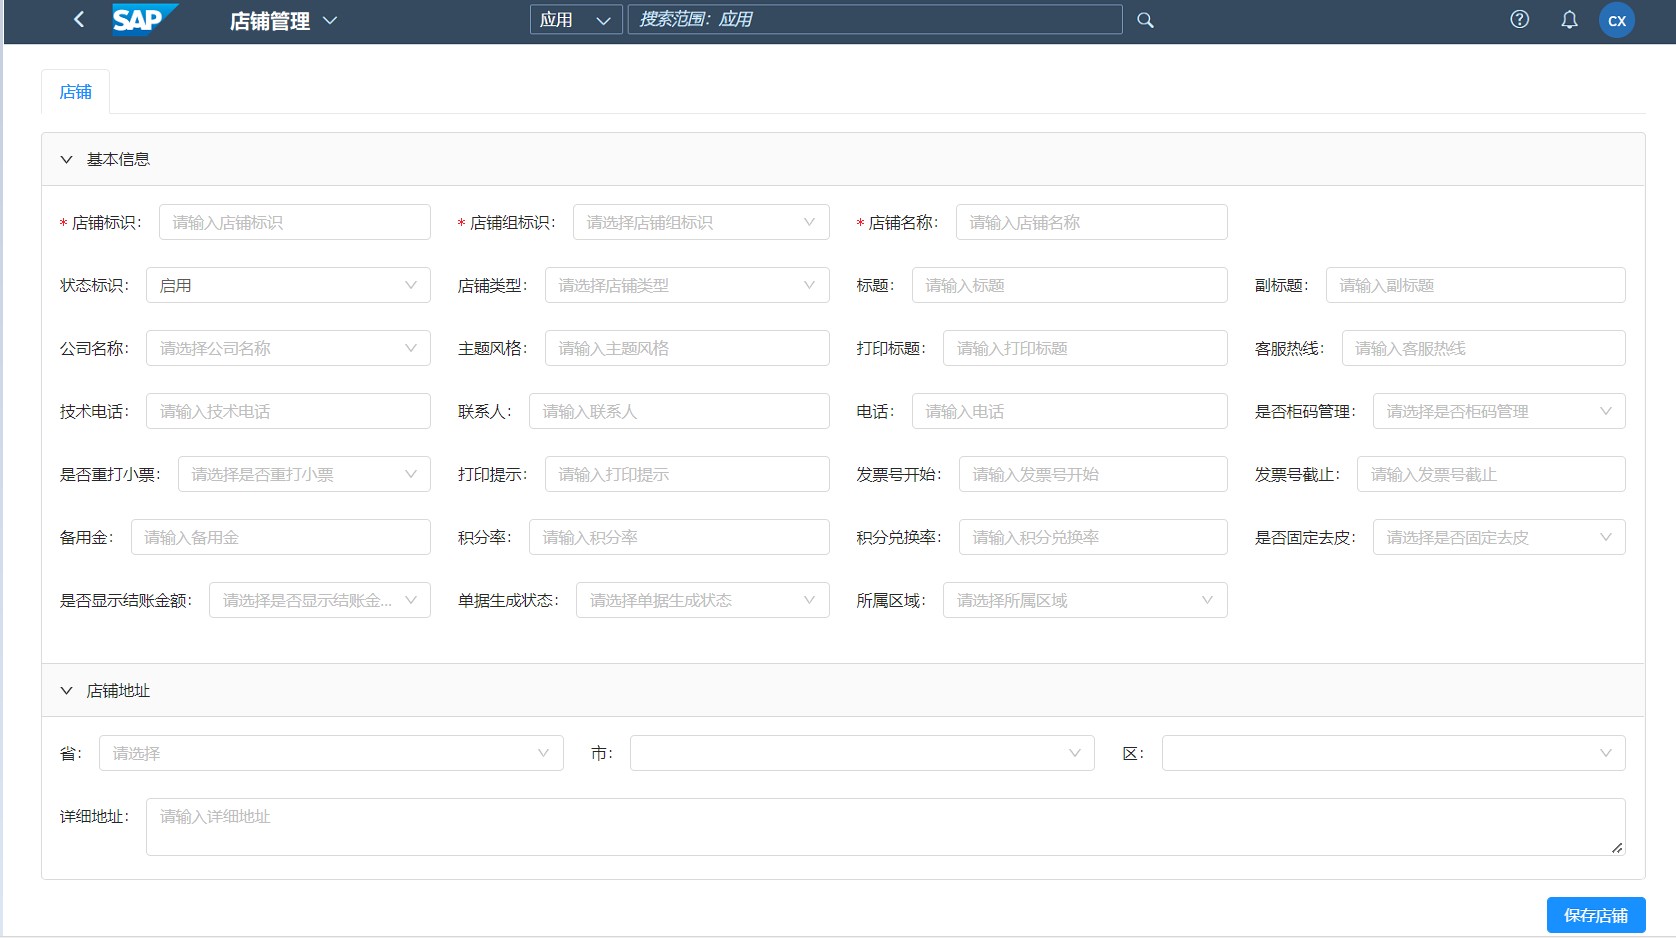
Task: Click the 主题风格 input field
Action: (687, 348)
